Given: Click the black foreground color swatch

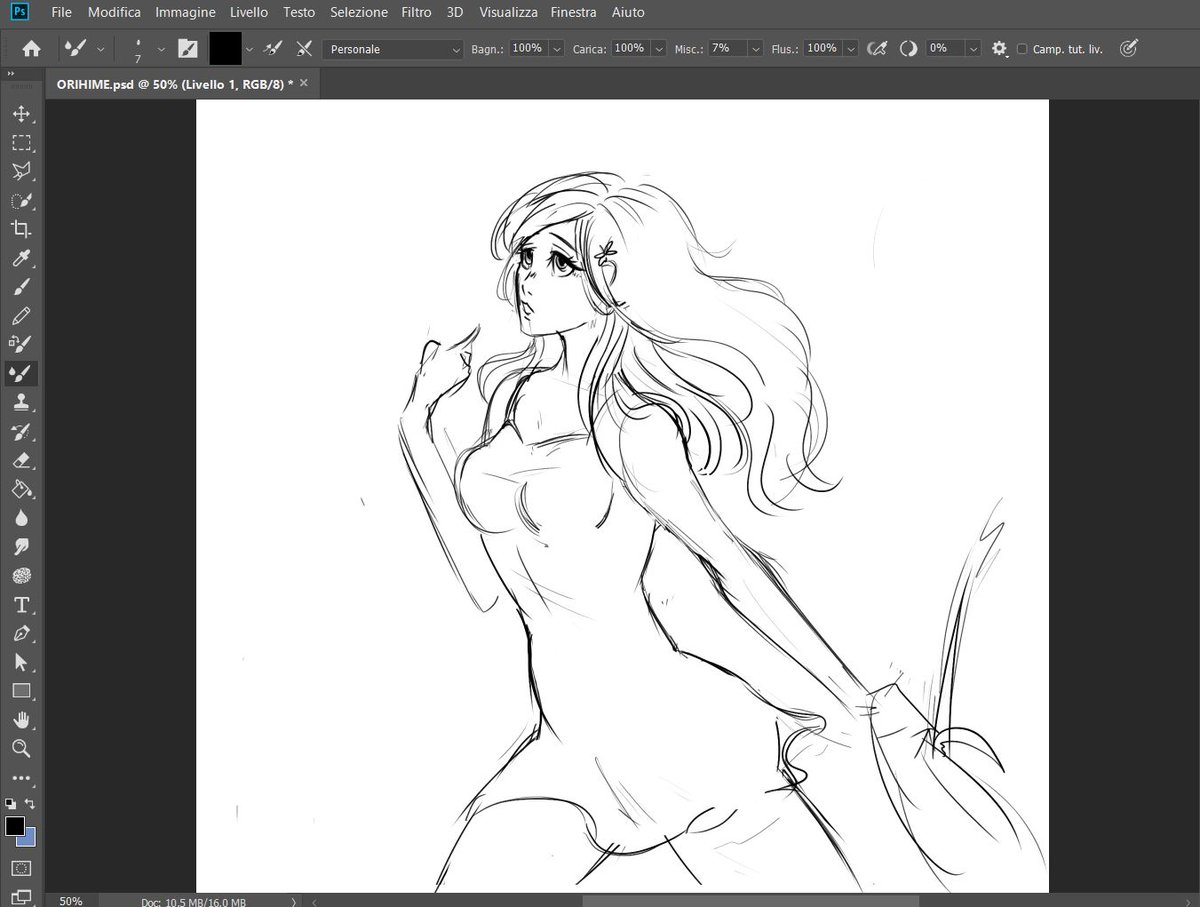Looking at the screenshot, I should point(15,826).
